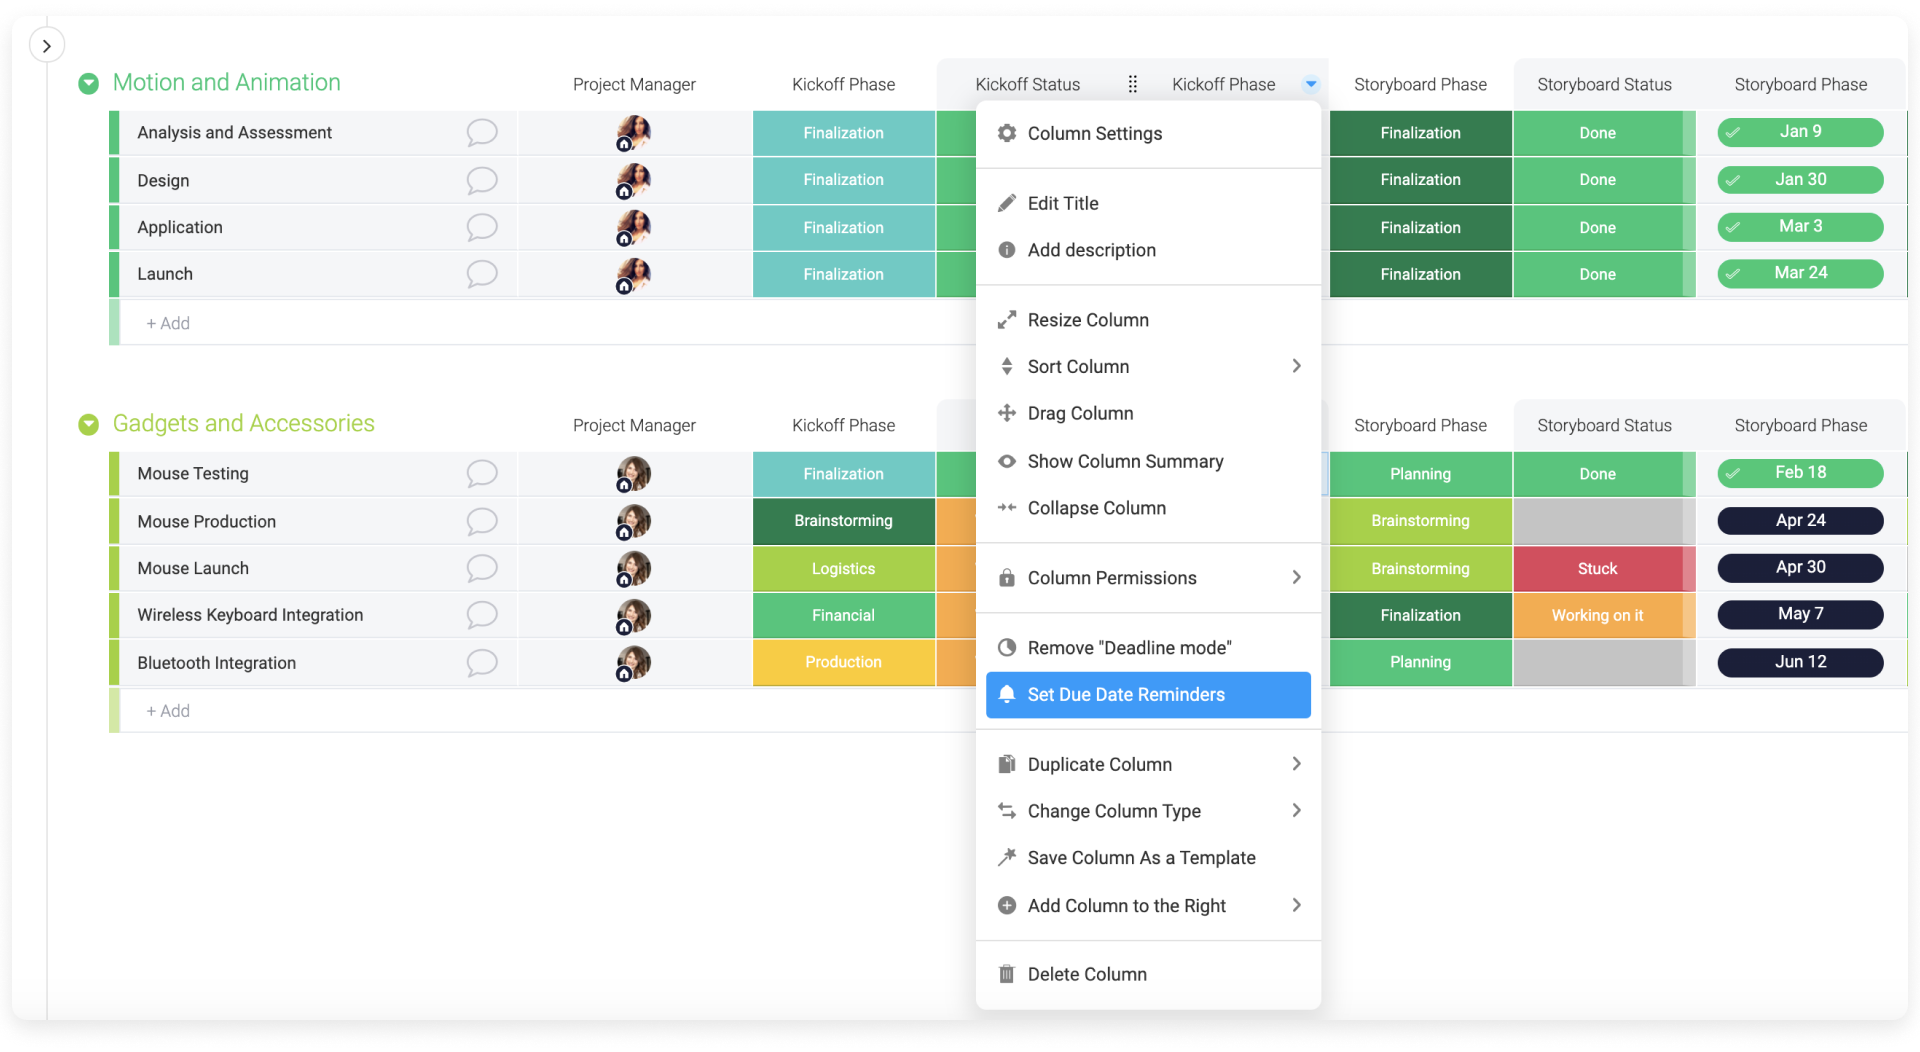
Task: Select Drag Column menu entry
Action: coord(1148,413)
